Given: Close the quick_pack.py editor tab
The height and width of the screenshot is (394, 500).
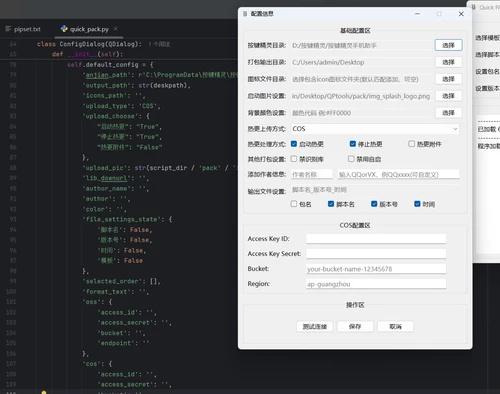Looking at the screenshot, I should pos(116,29).
